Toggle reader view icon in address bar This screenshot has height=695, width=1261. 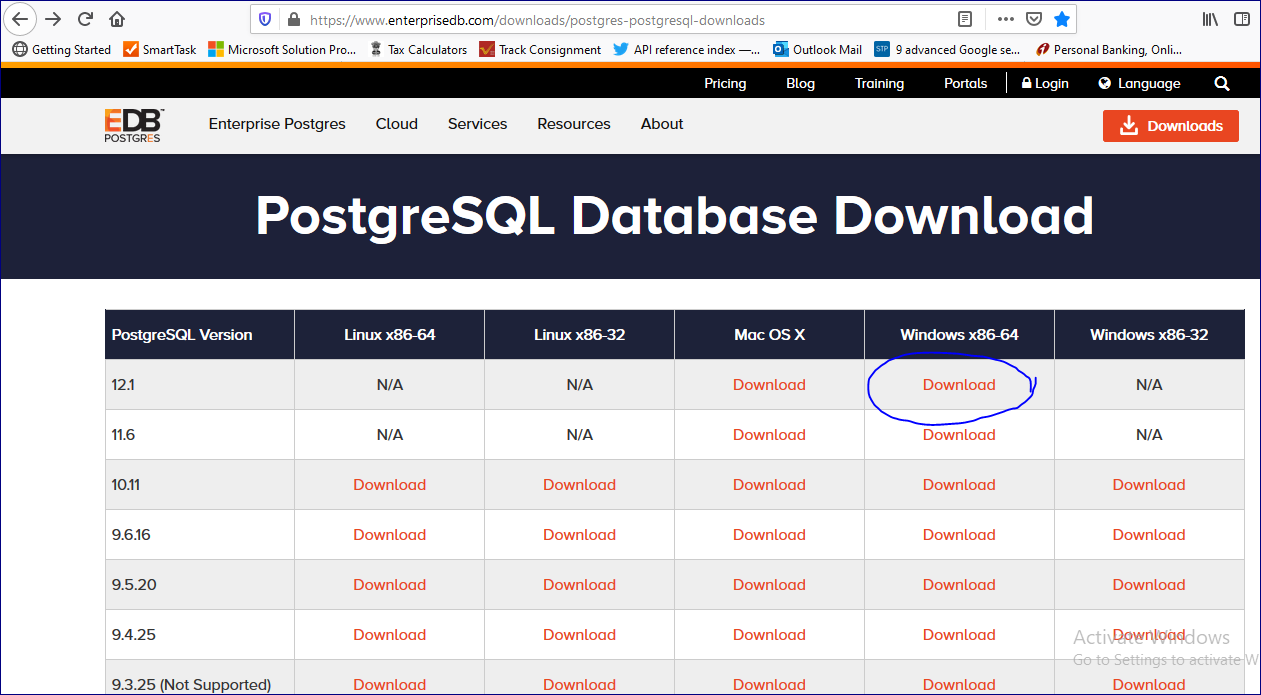click(964, 19)
